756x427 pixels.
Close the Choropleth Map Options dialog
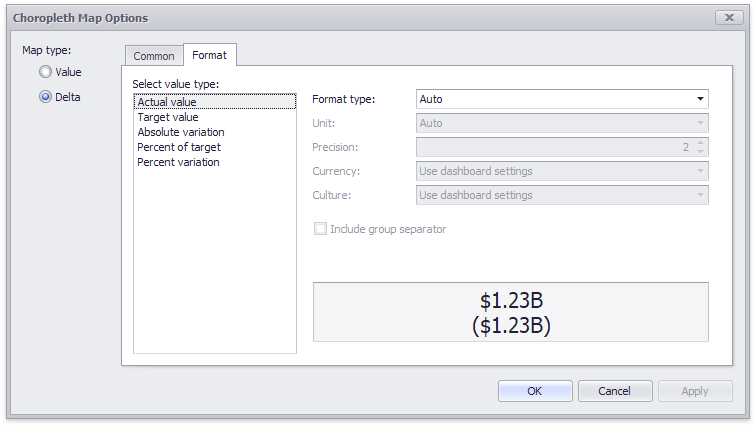pos(729,17)
